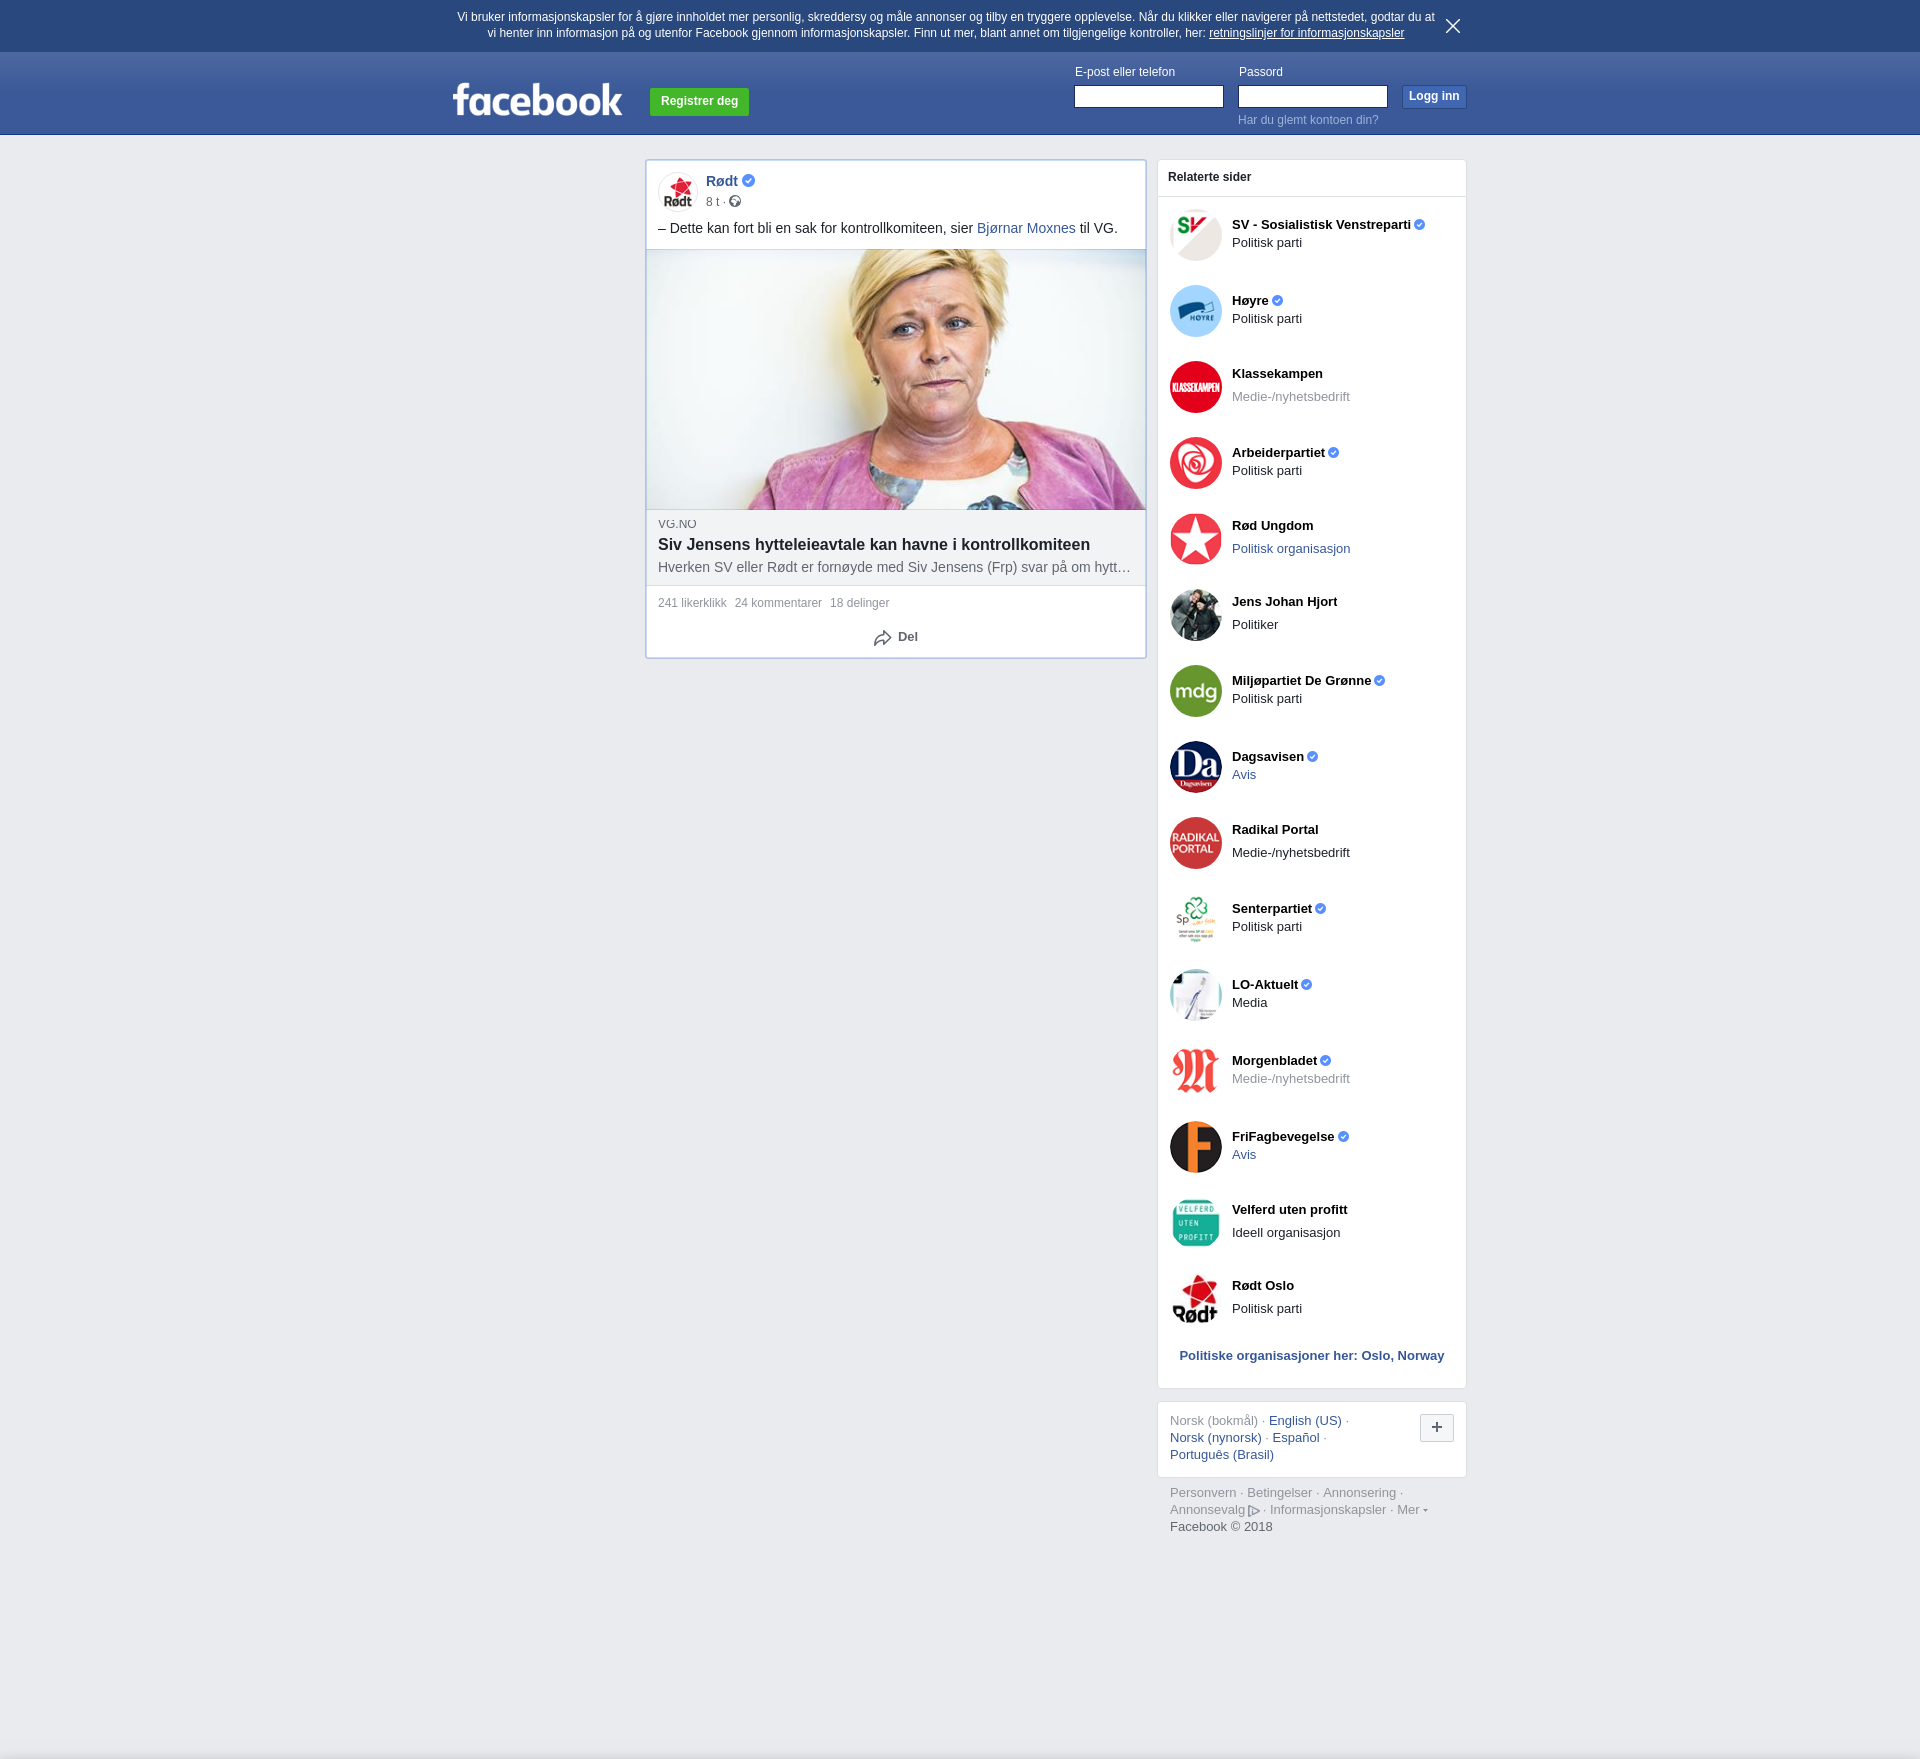This screenshot has height=1759, width=1920.
Task: Open Politisk organisasjon category link
Action: (x=1291, y=549)
